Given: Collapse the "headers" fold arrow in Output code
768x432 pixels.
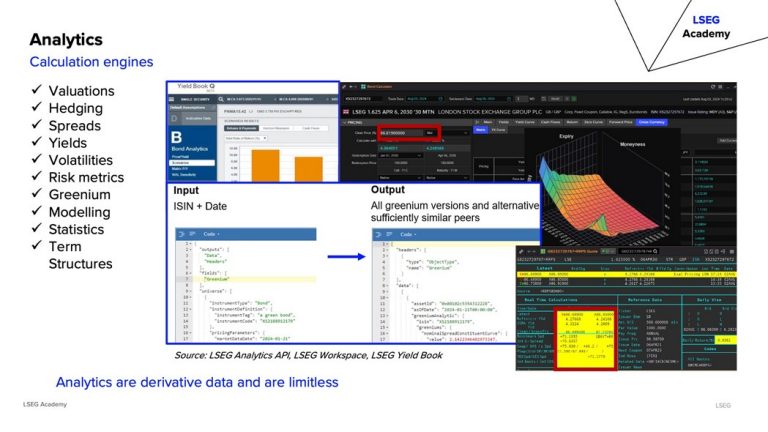Looking at the screenshot, I should [388, 250].
